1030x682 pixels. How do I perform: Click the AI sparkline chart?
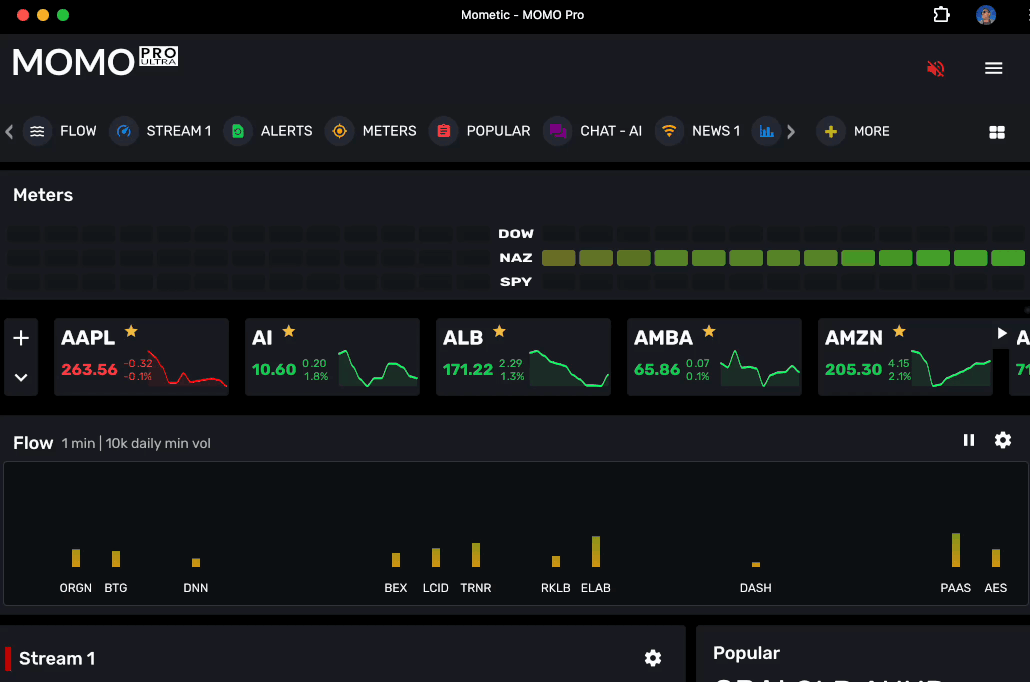pyautogui.click(x=378, y=368)
